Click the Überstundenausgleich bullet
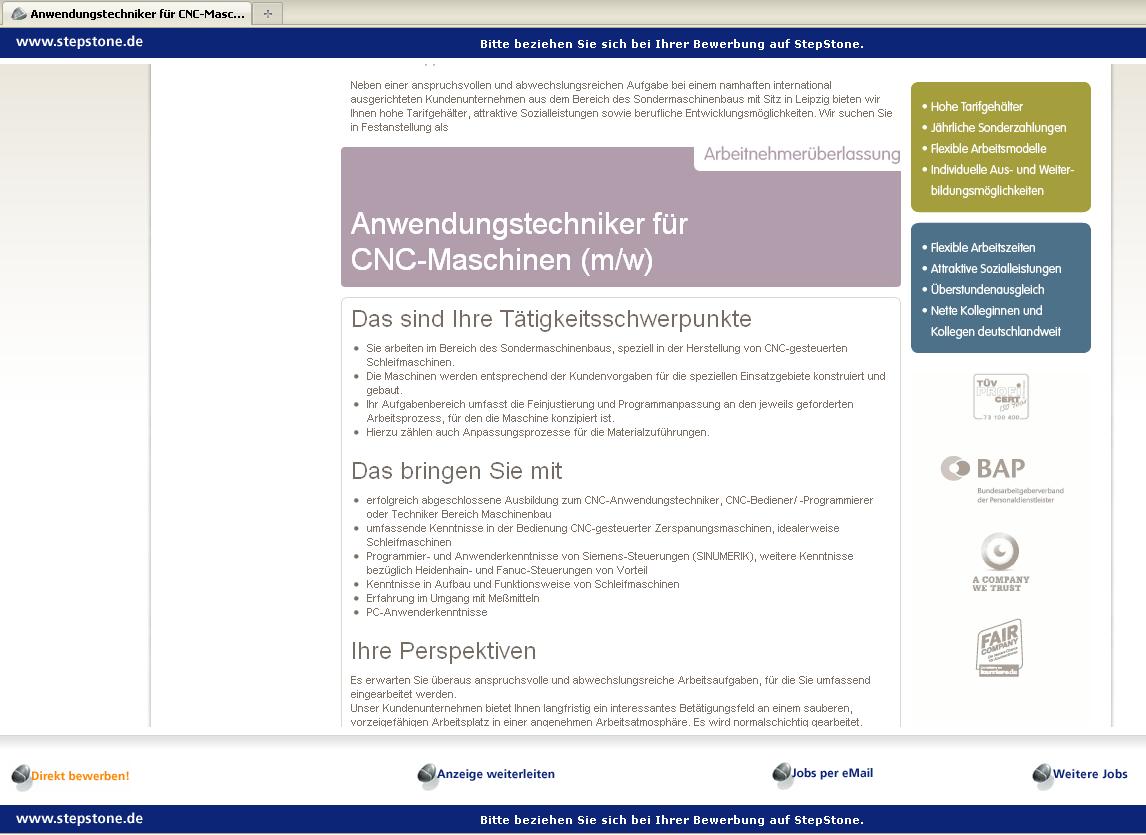The width and height of the screenshot is (1146, 835). [x=987, y=290]
